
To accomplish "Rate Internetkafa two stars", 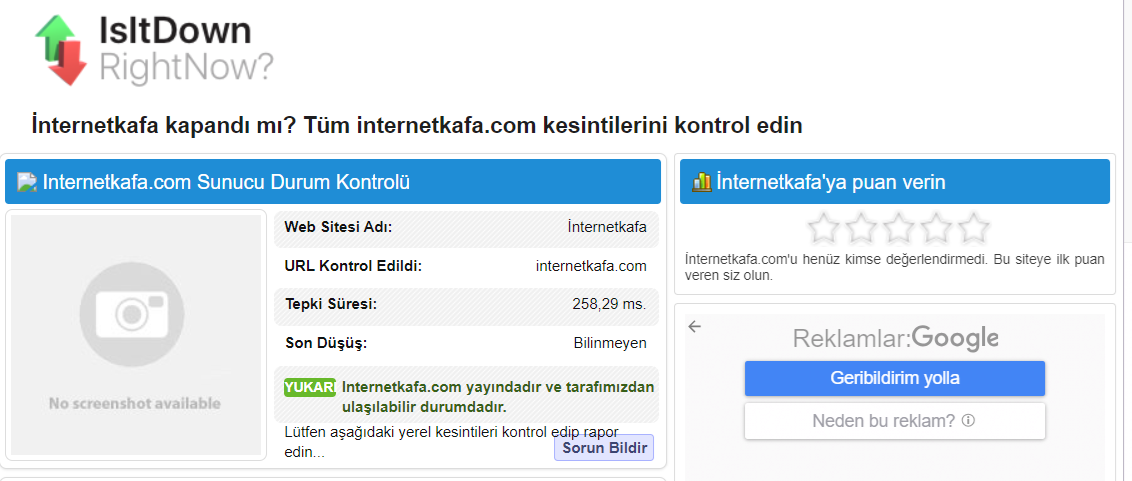I will pyautogui.click(x=861, y=229).
